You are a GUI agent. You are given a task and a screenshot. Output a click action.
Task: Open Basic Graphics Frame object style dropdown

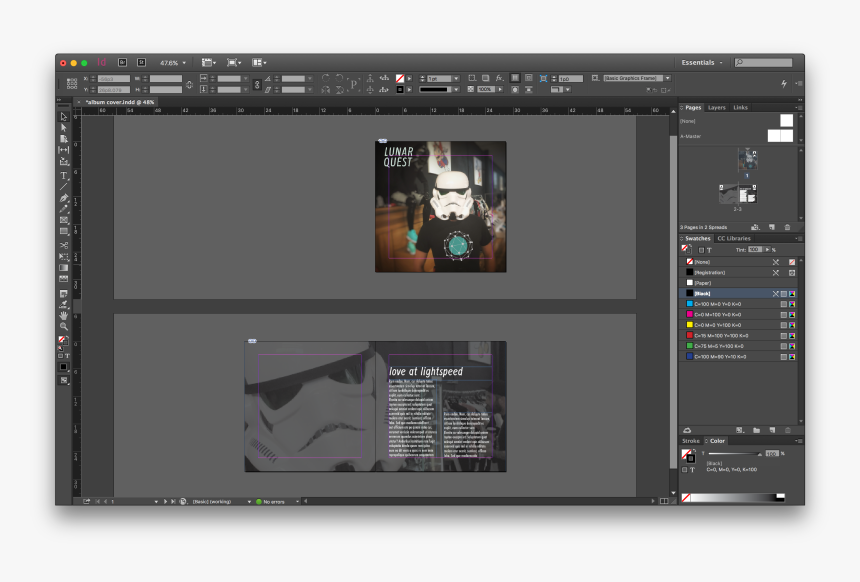coord(667,78)
